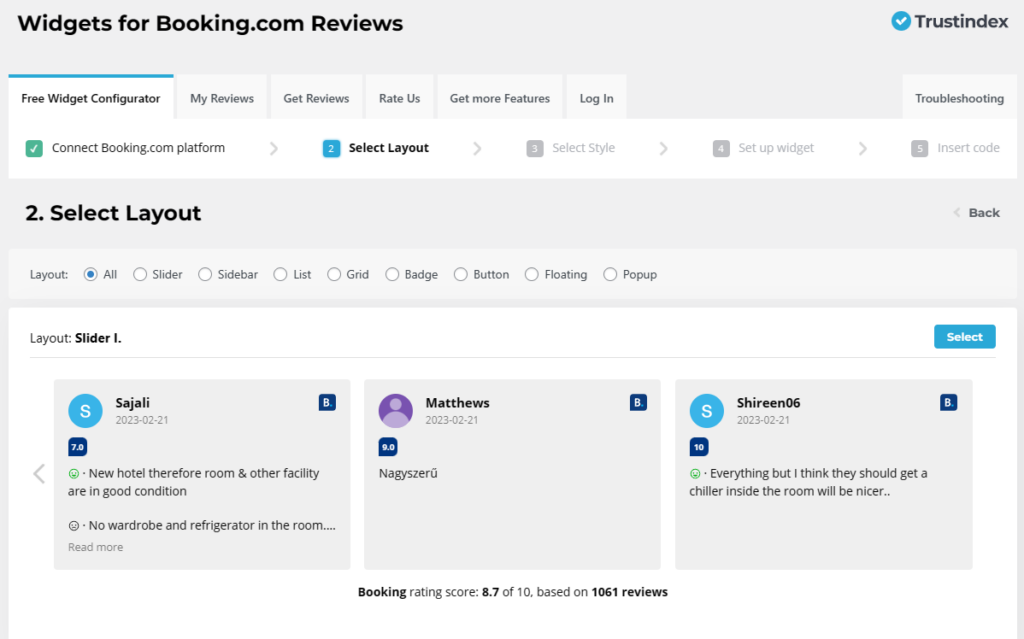
Task: Click the chevron after Connect Booking.com platform
Action: click(x=273, y=147)
